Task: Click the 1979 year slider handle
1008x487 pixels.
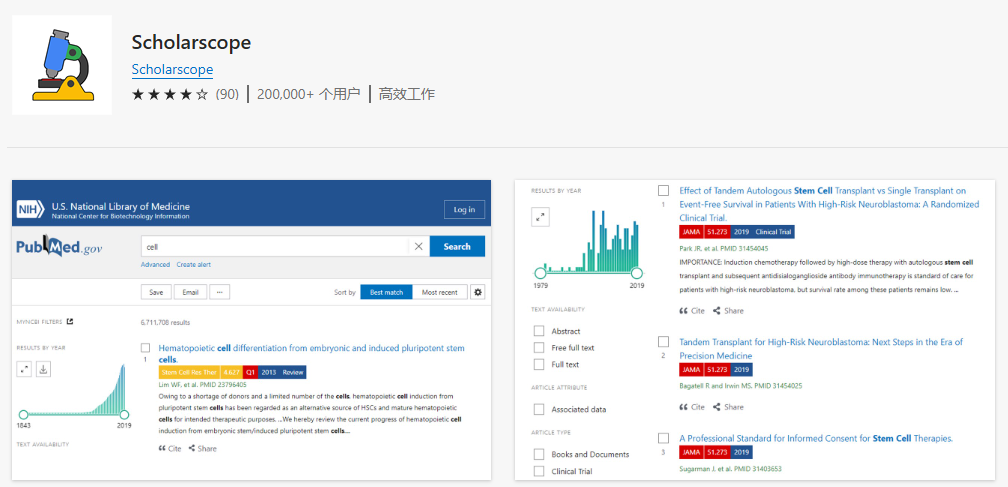Action: click(541, 272)
